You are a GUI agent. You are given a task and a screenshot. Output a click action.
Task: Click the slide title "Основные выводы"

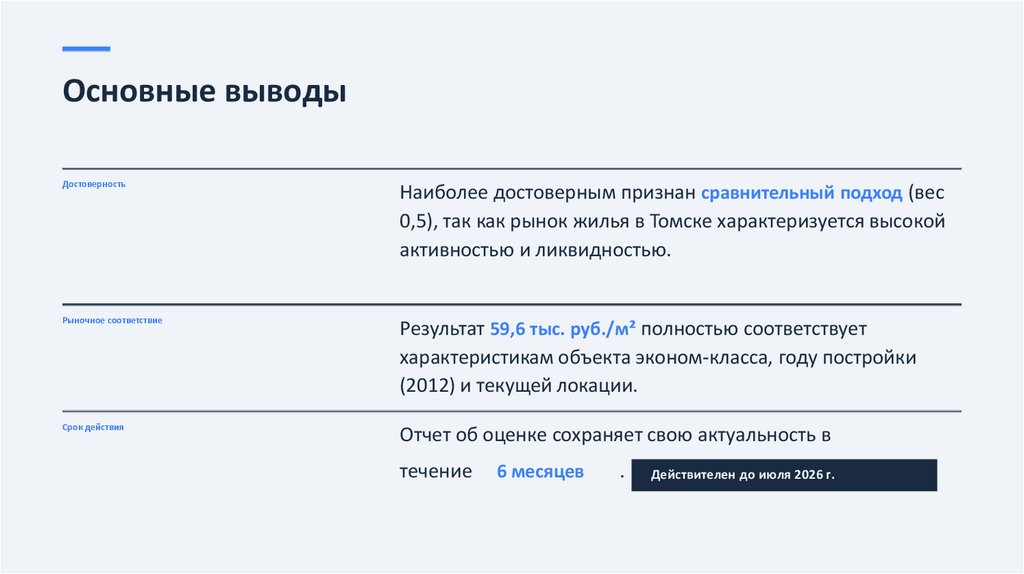[x=204, y=93]
